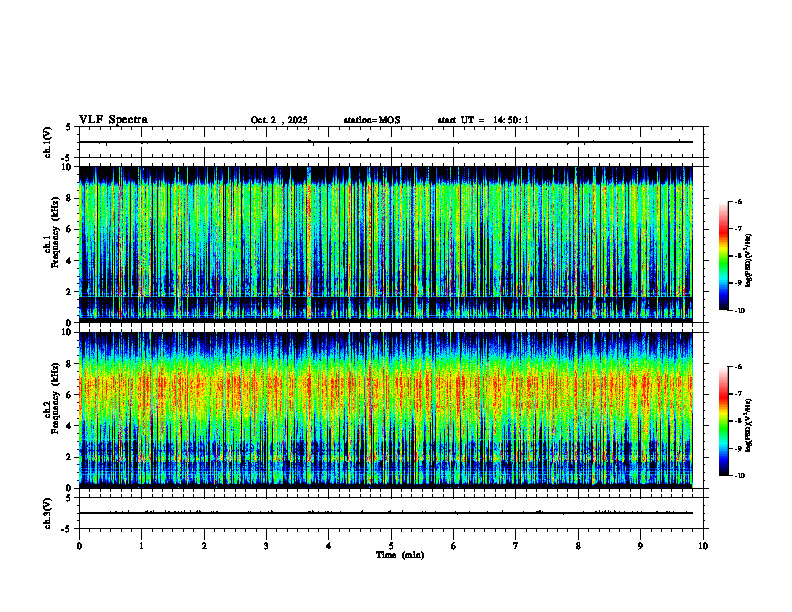Select the "8" kHz tick on ch.1 frequency axis

click(70, 198)
